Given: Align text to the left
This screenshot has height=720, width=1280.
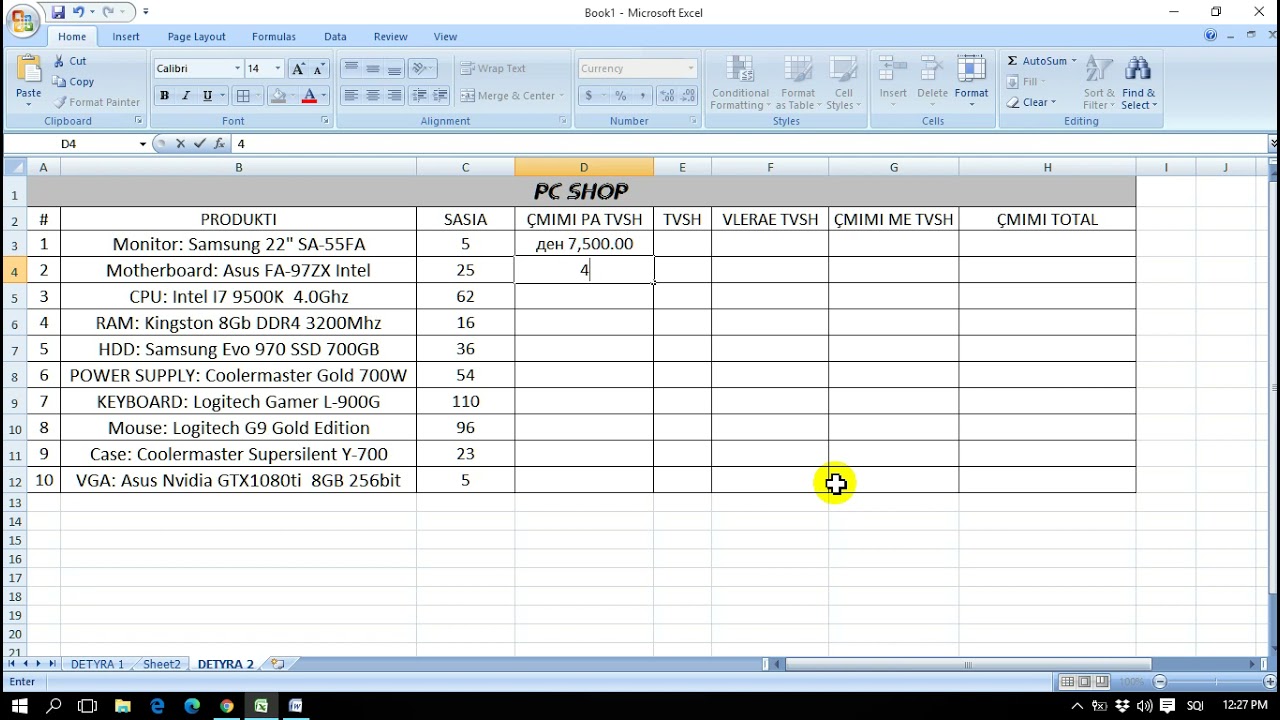Looking at the screenshot, I should point(351,96).
